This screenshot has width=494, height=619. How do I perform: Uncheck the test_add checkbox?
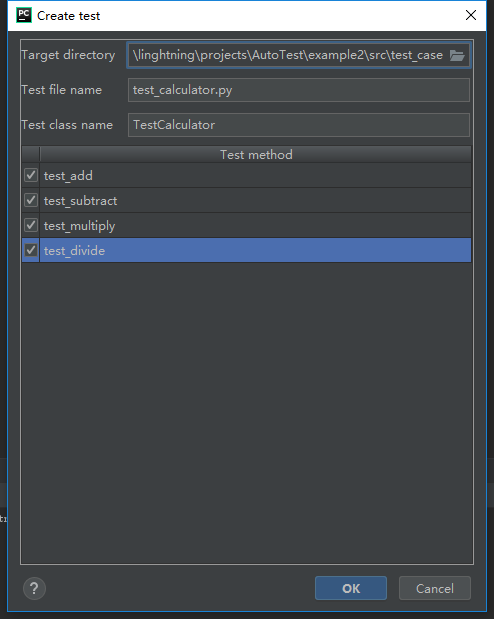tap(31, 175)
